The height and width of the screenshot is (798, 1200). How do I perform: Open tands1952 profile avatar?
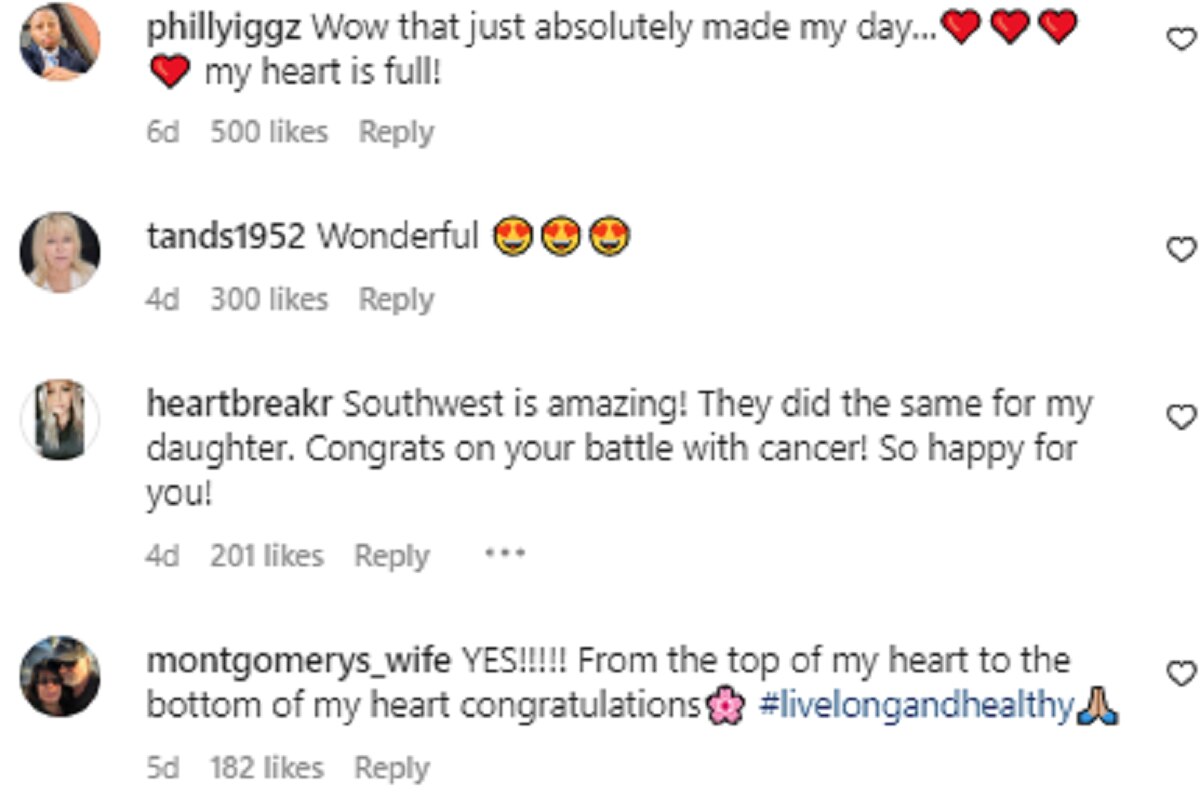click(x=60, y=252)
